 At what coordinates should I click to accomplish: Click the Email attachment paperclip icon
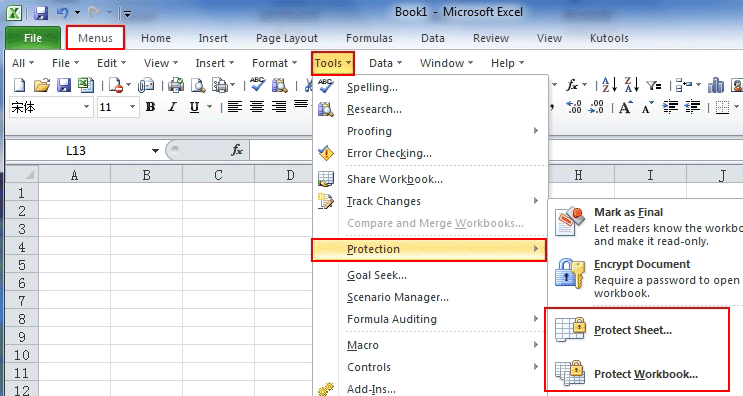(146, 86)
